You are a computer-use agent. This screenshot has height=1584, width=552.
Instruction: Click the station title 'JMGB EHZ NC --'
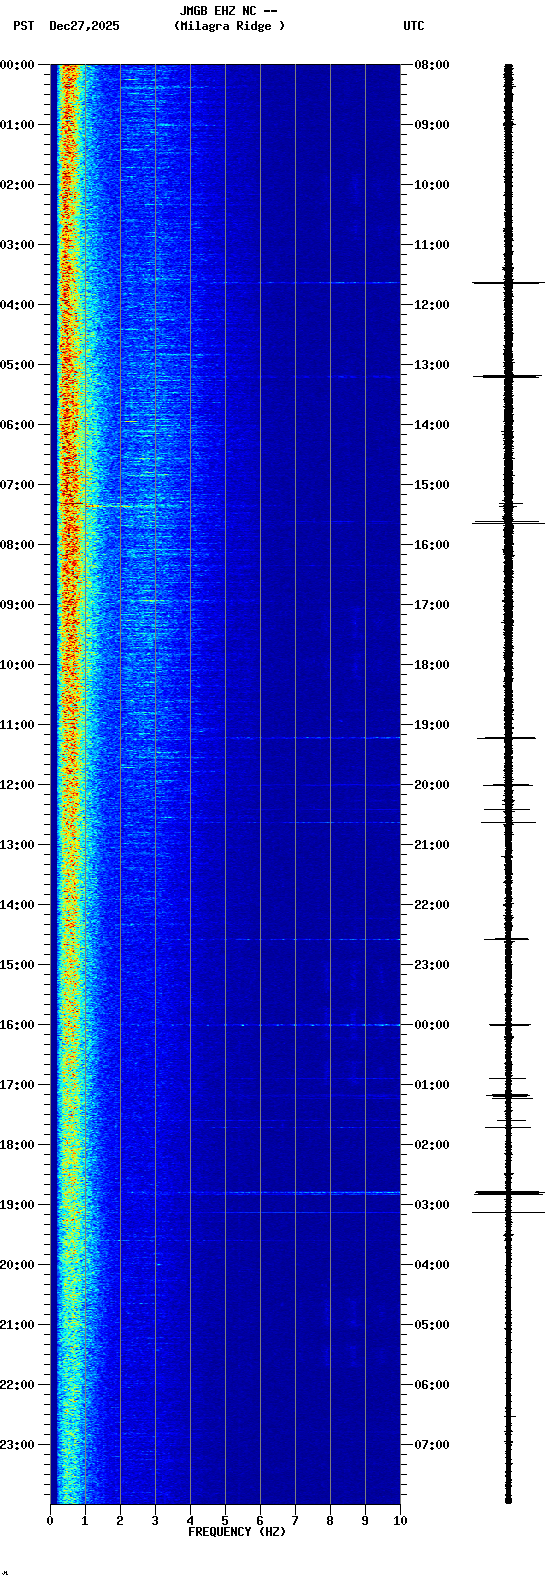click(x=228, y=11)
